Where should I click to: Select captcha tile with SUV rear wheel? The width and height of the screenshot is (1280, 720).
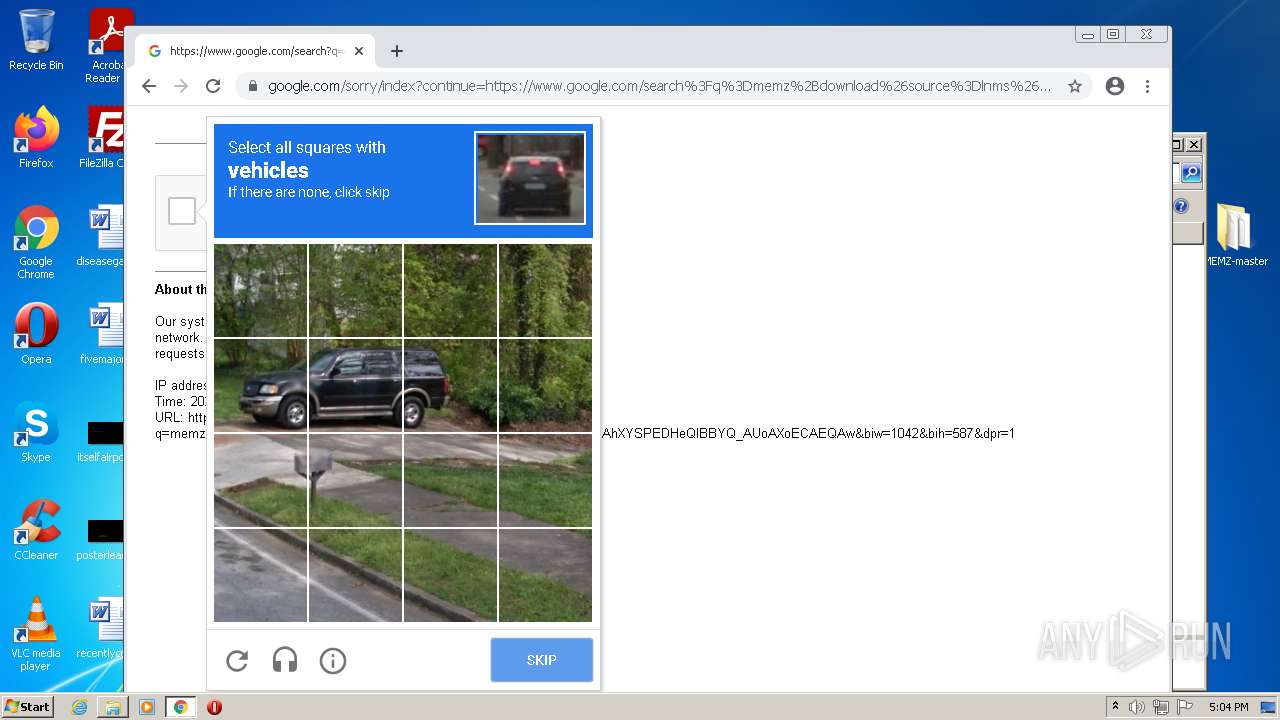point(450,385)
